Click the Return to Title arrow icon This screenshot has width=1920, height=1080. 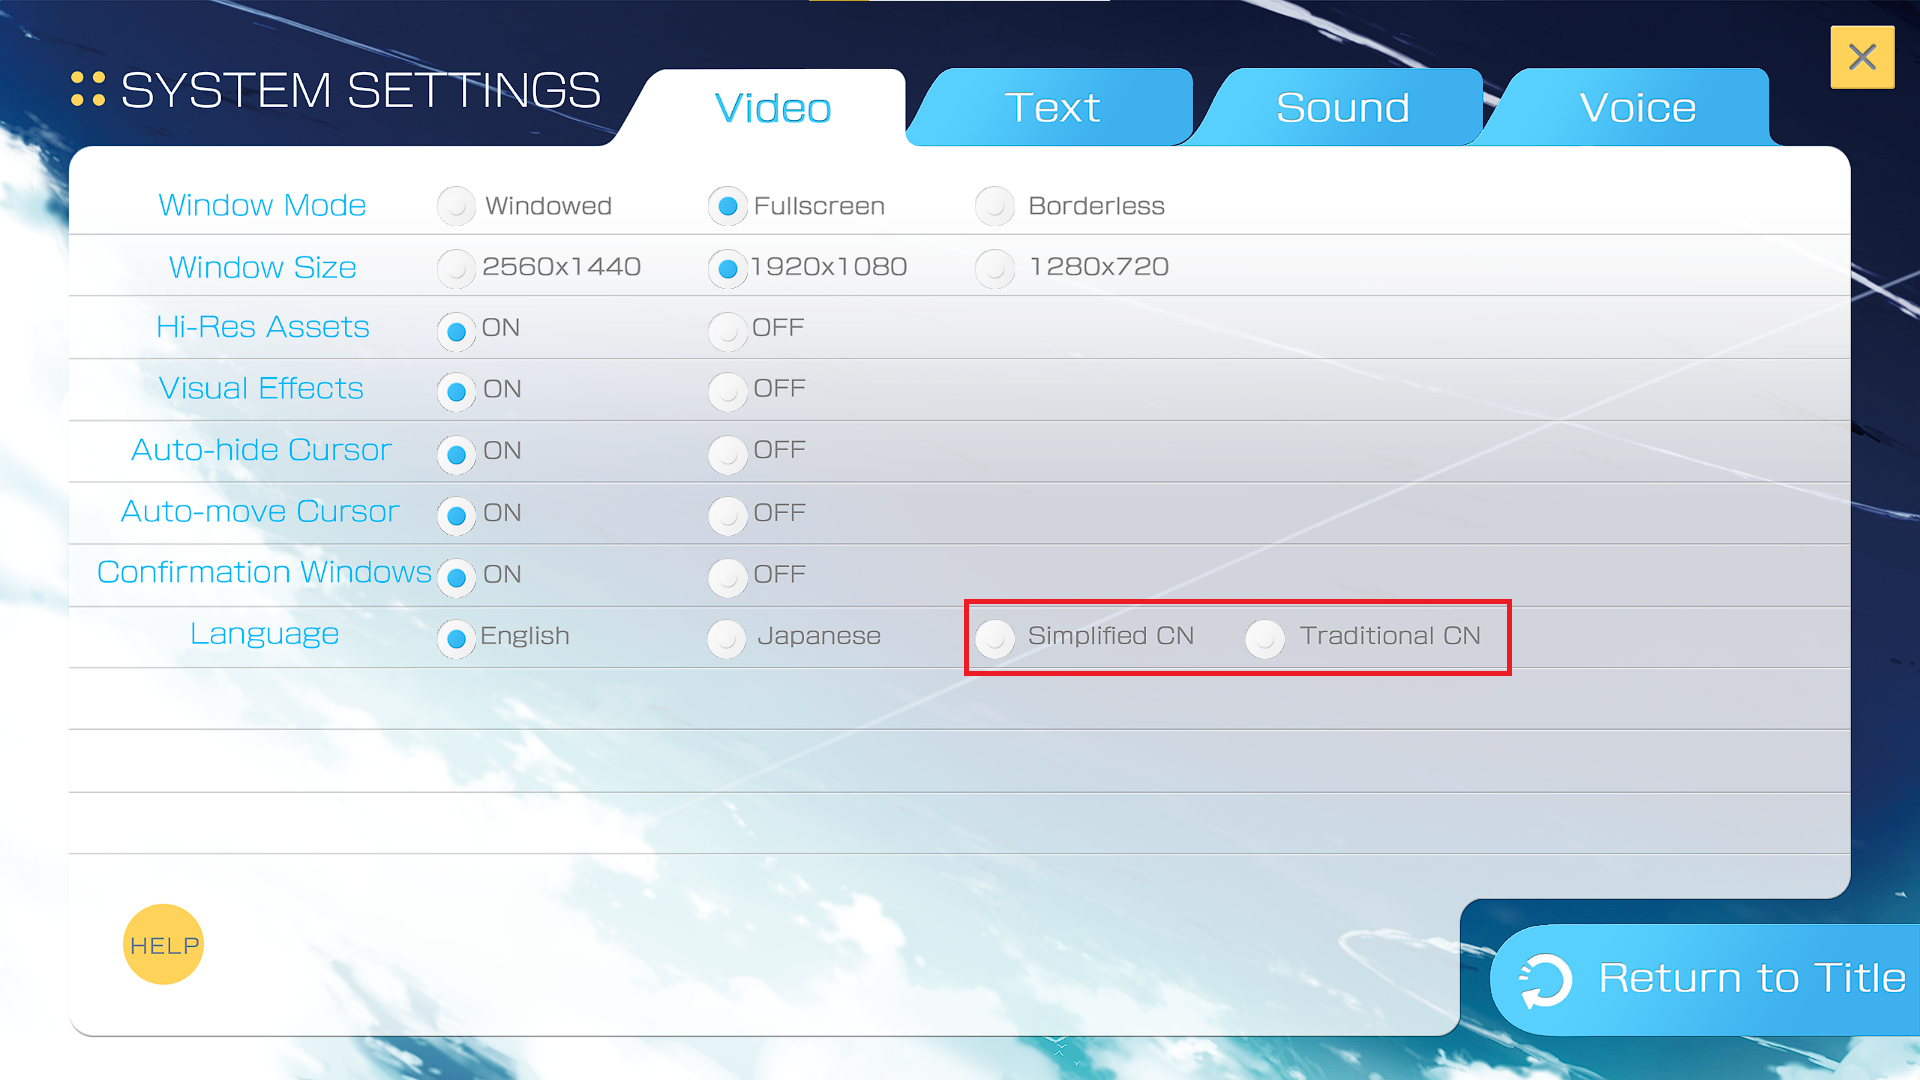[x=1545, y=979]
